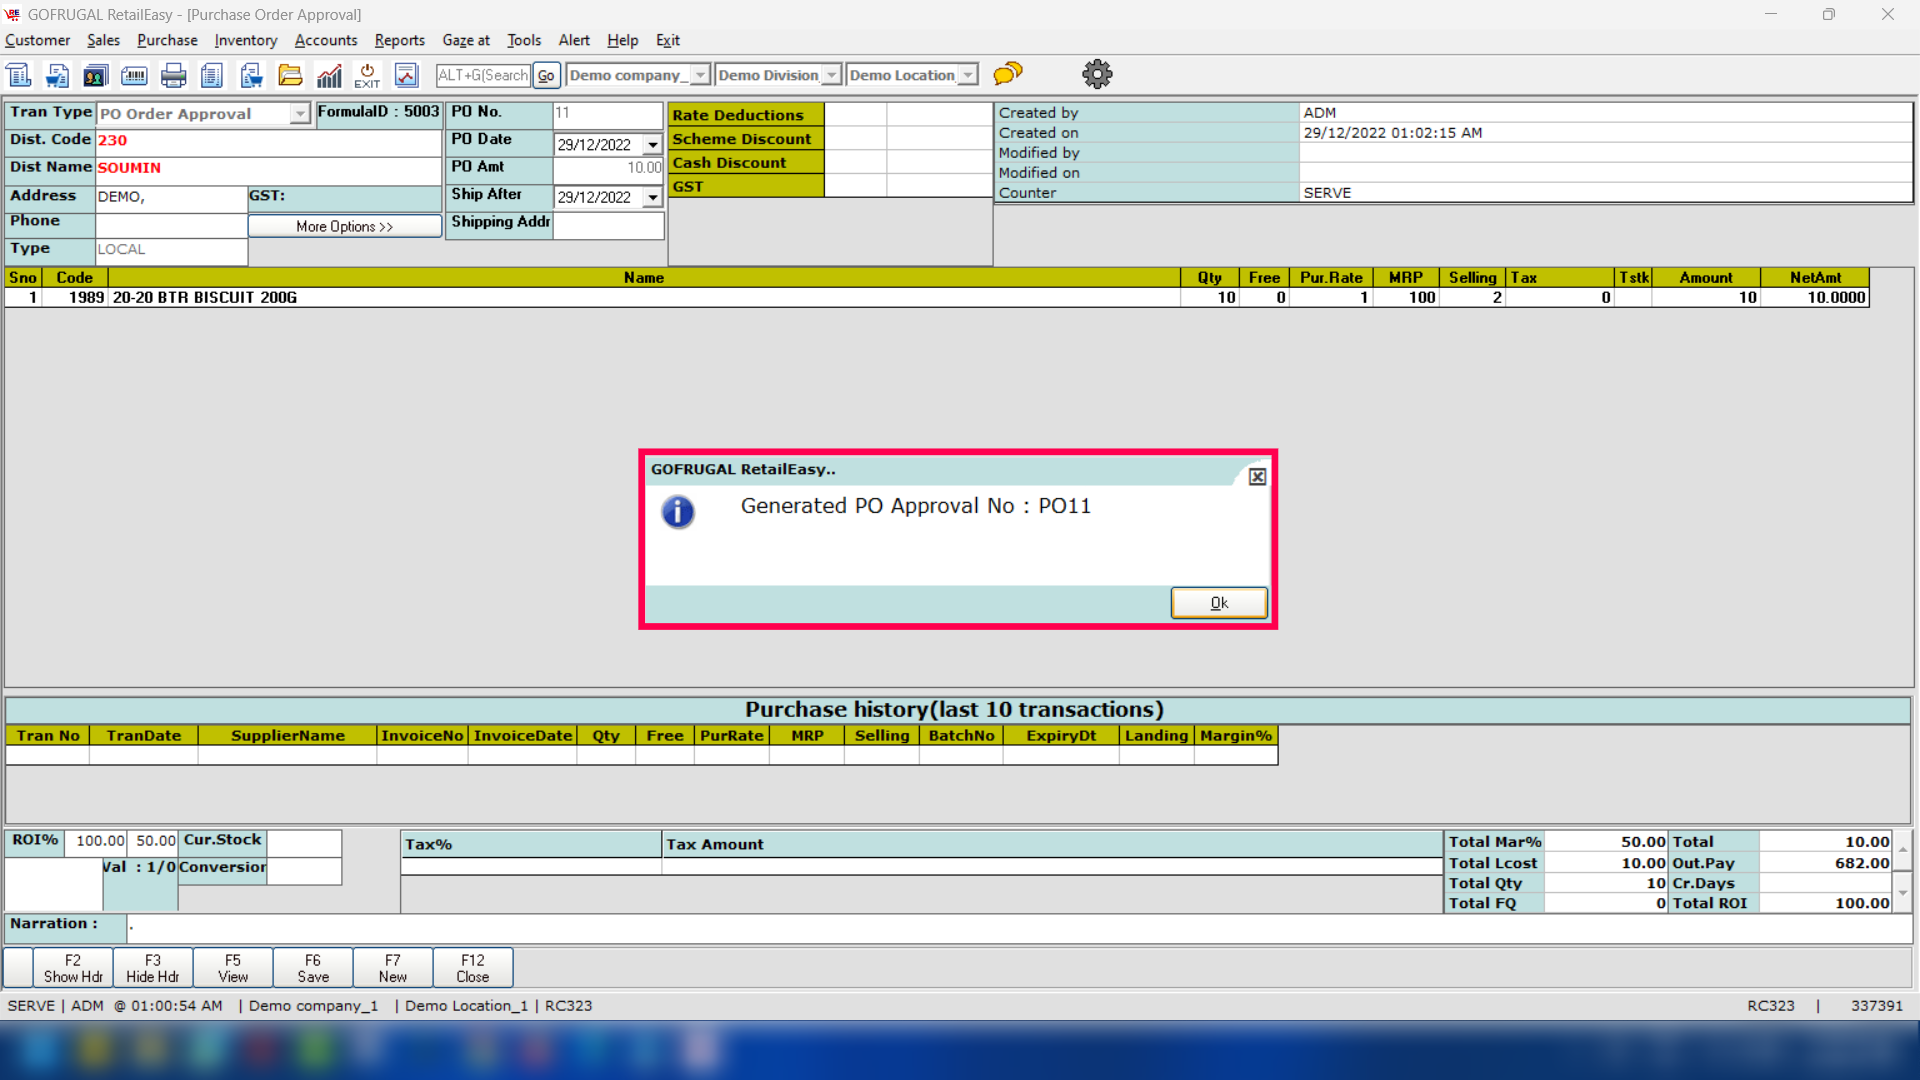Open the settings gear icon
The width and height of the screenshot is (1920, 1080).
point(1097,74)
